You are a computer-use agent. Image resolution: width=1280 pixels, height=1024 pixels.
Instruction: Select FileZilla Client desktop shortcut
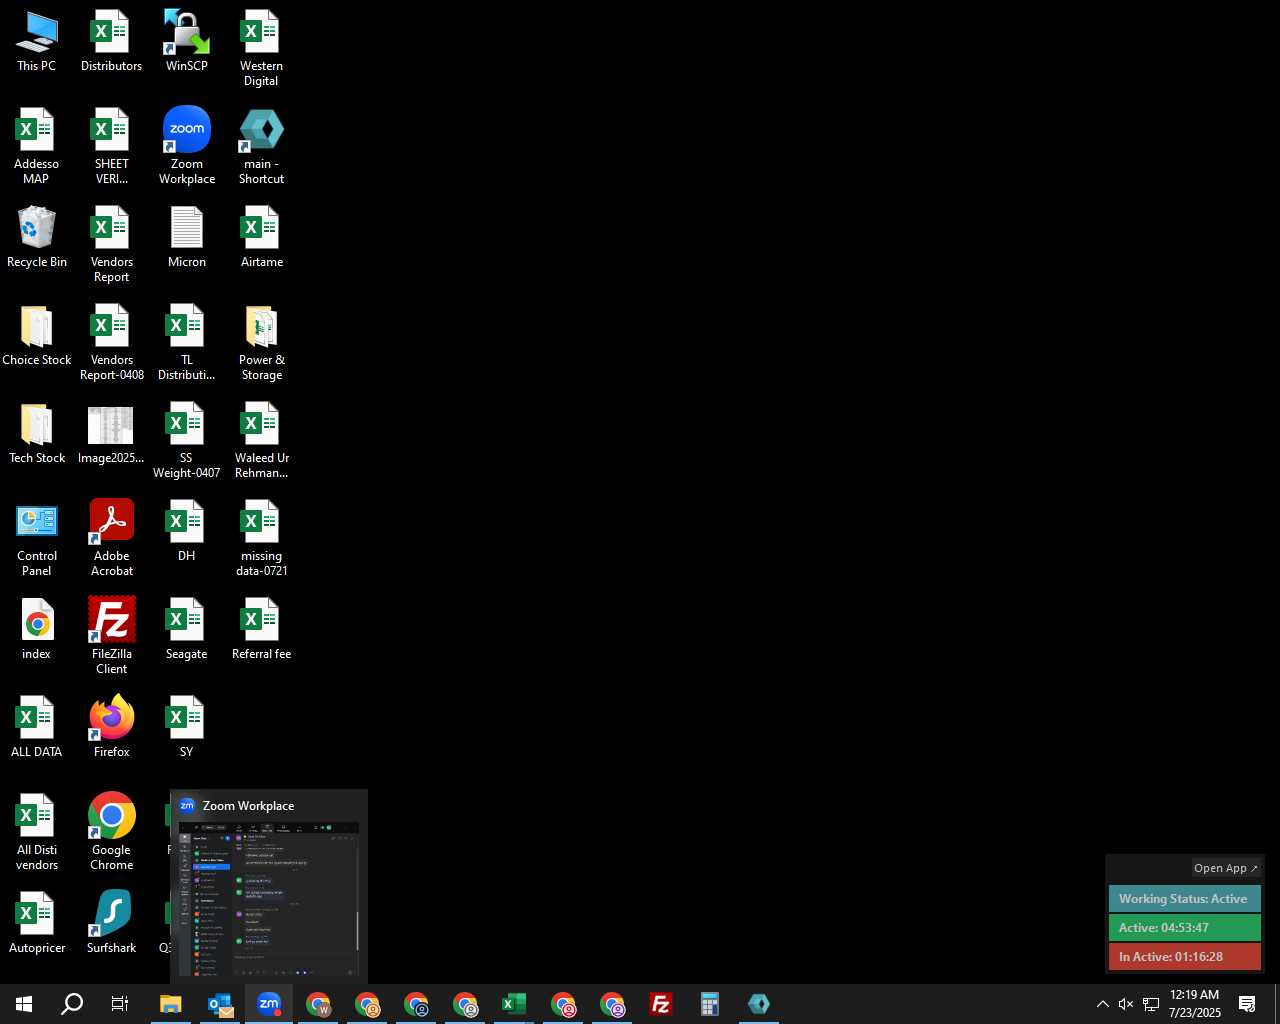[111, 637]
